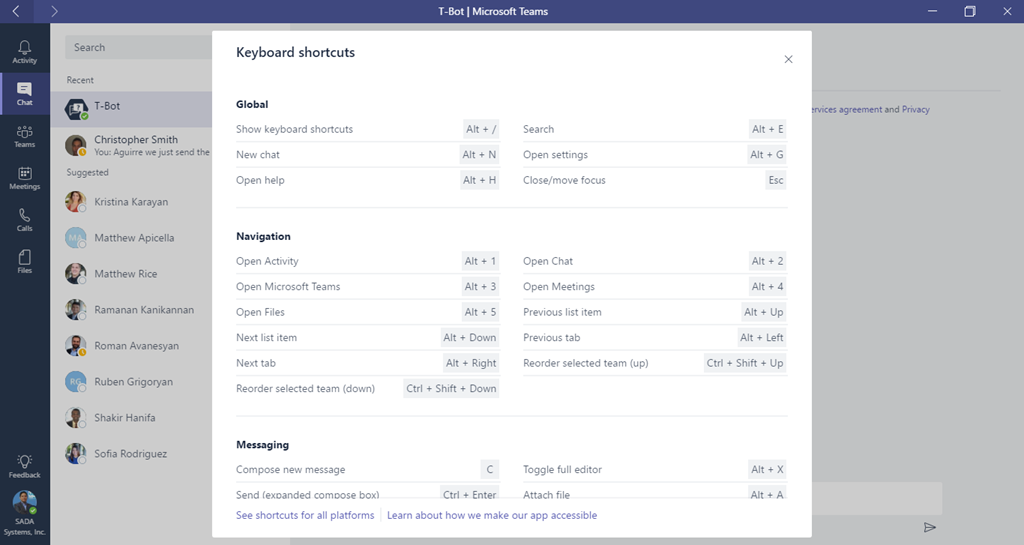Image resolution: width=1024 pixels, height=545 pixels.
Task: Select Kristina Karayan from Suggested
Action: (131, 202)
